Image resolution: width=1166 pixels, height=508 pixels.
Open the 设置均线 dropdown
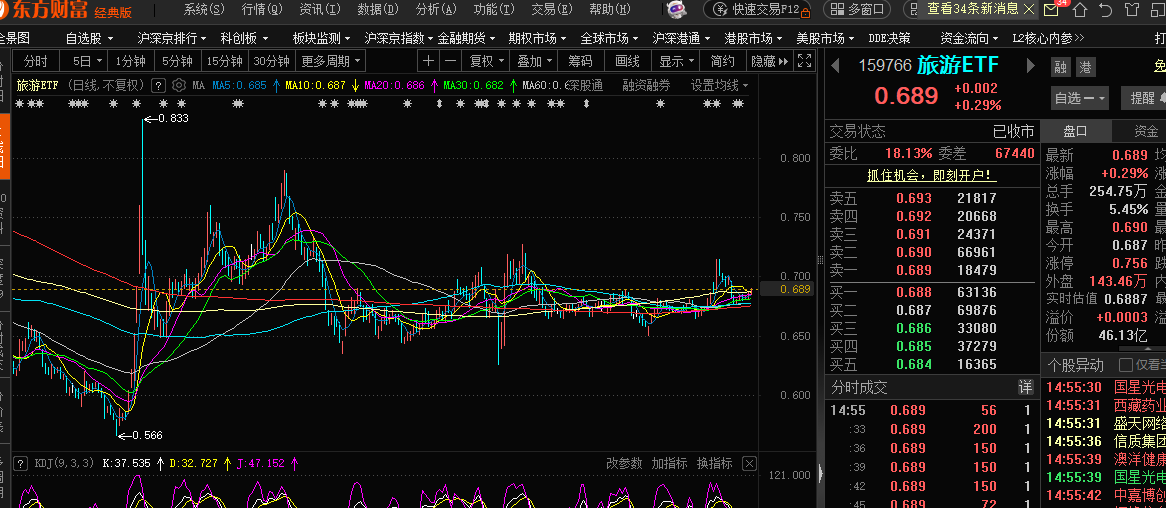720,86
